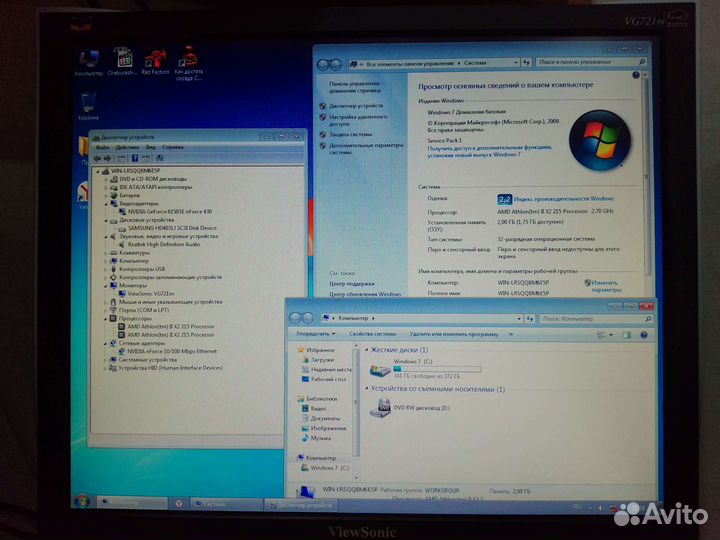The height and width of the screenshot is (540, 720).
Task: Open the address bar dropdown in Компьютер window
Action: [x=519, y=318]
